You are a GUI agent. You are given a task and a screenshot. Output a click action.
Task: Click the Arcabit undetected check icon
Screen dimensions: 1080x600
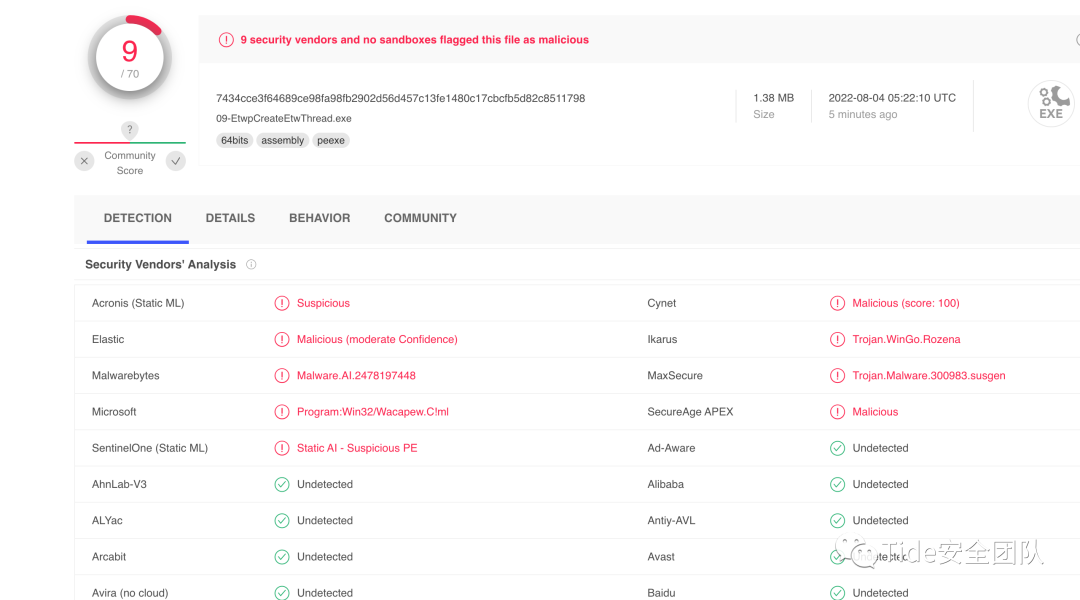[282, 557]
